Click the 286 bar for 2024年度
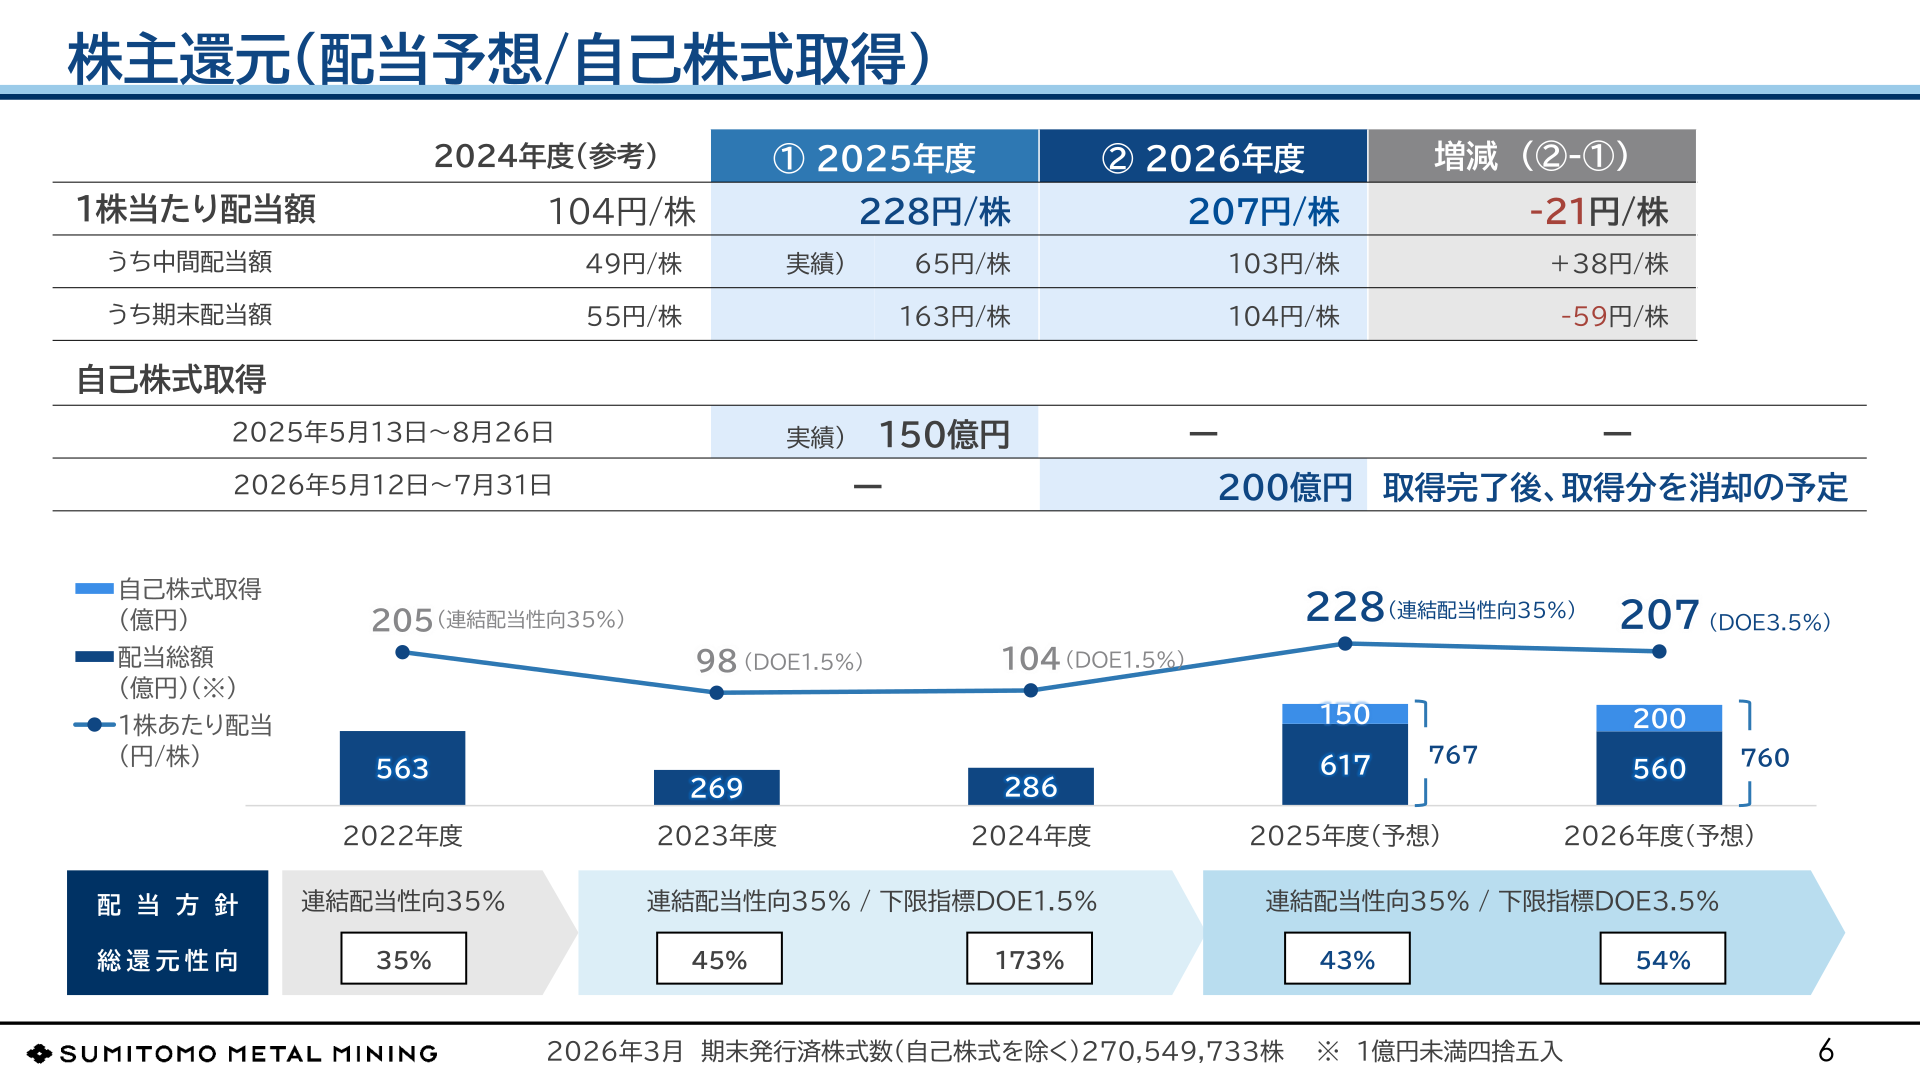 [x=1030, y=786]
